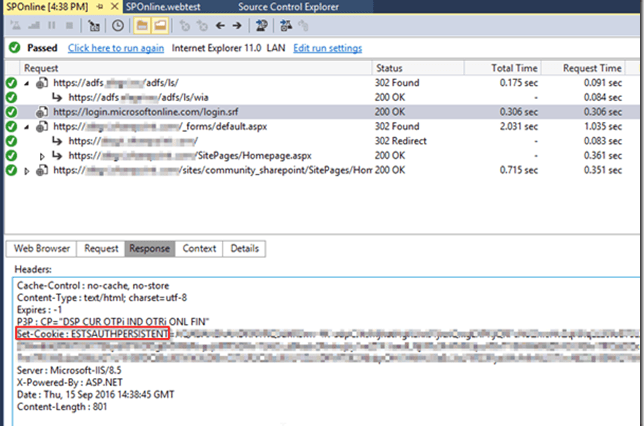Screen dimensions: 644x426
Task: Open the 'Edit run settings' link
Action: [327, 48]
